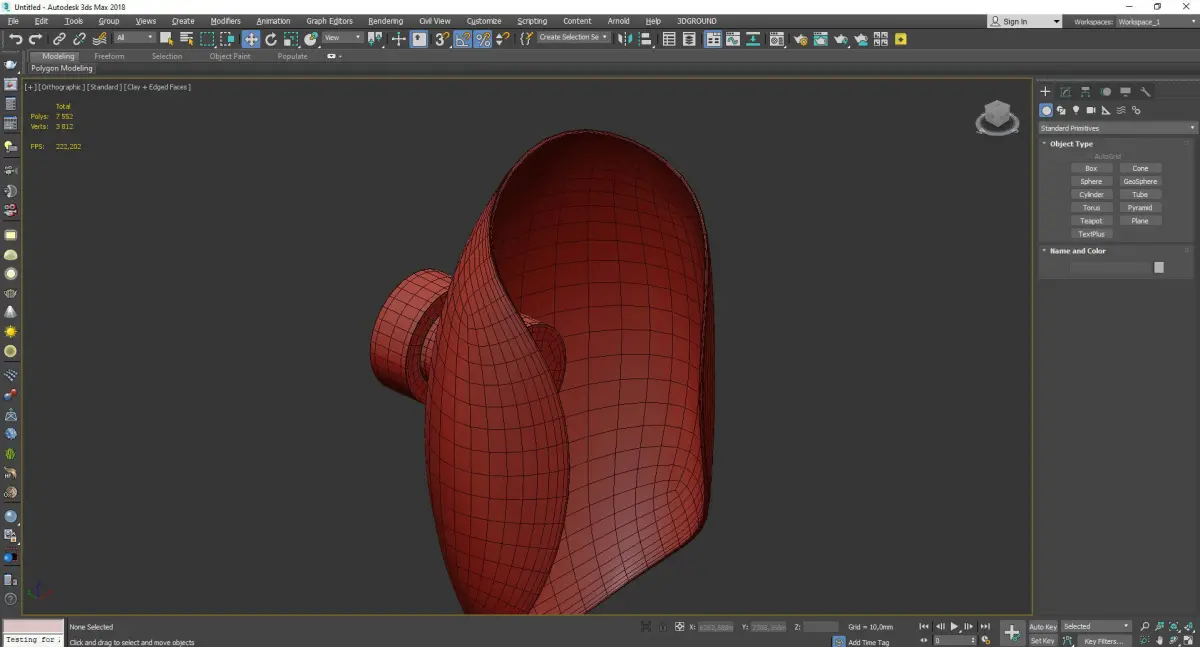Screen dimensions: 1200x647
Task: Toggle the Ribbon display icon
Action: pyautogui.click(x=713, y=39)
